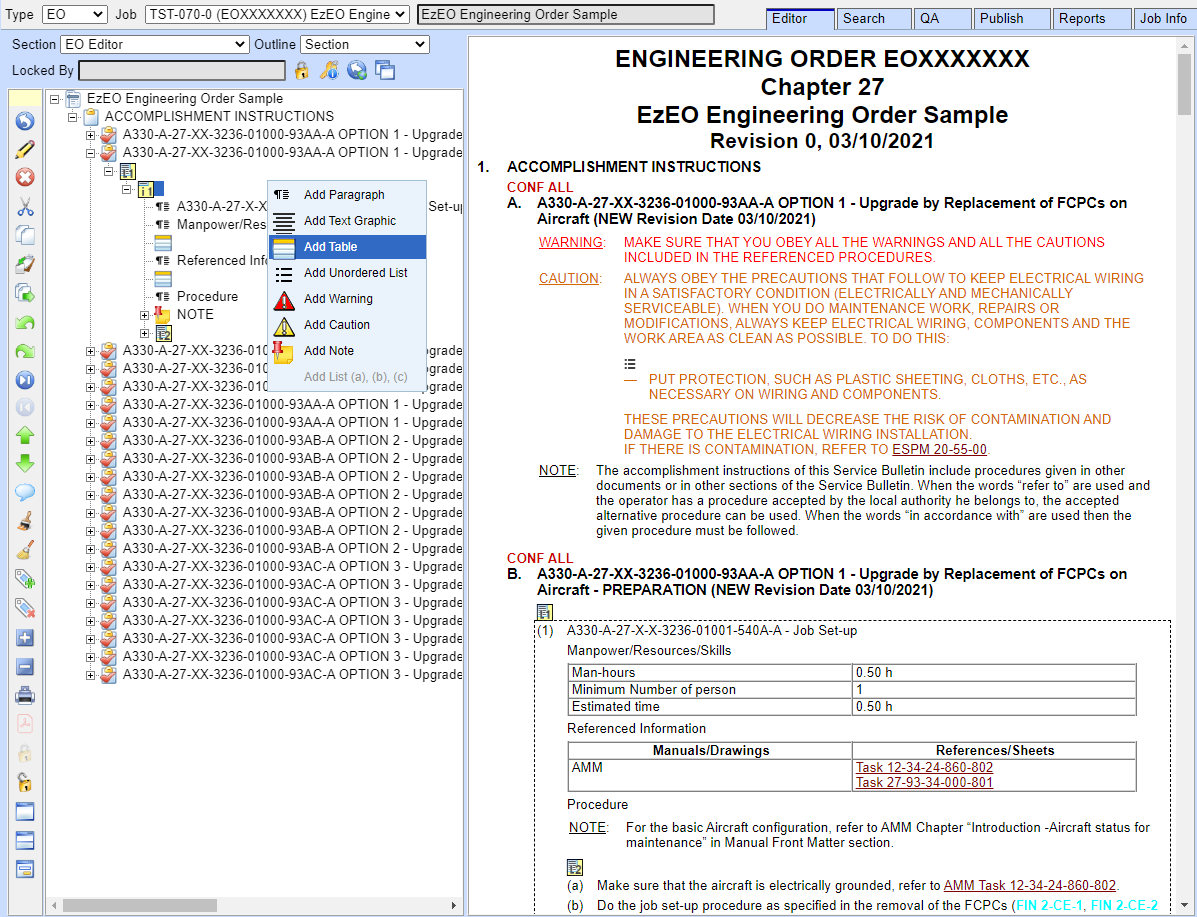Switch to the QA tab
This screenshot has height=917, width=1197.
[943, 18]
